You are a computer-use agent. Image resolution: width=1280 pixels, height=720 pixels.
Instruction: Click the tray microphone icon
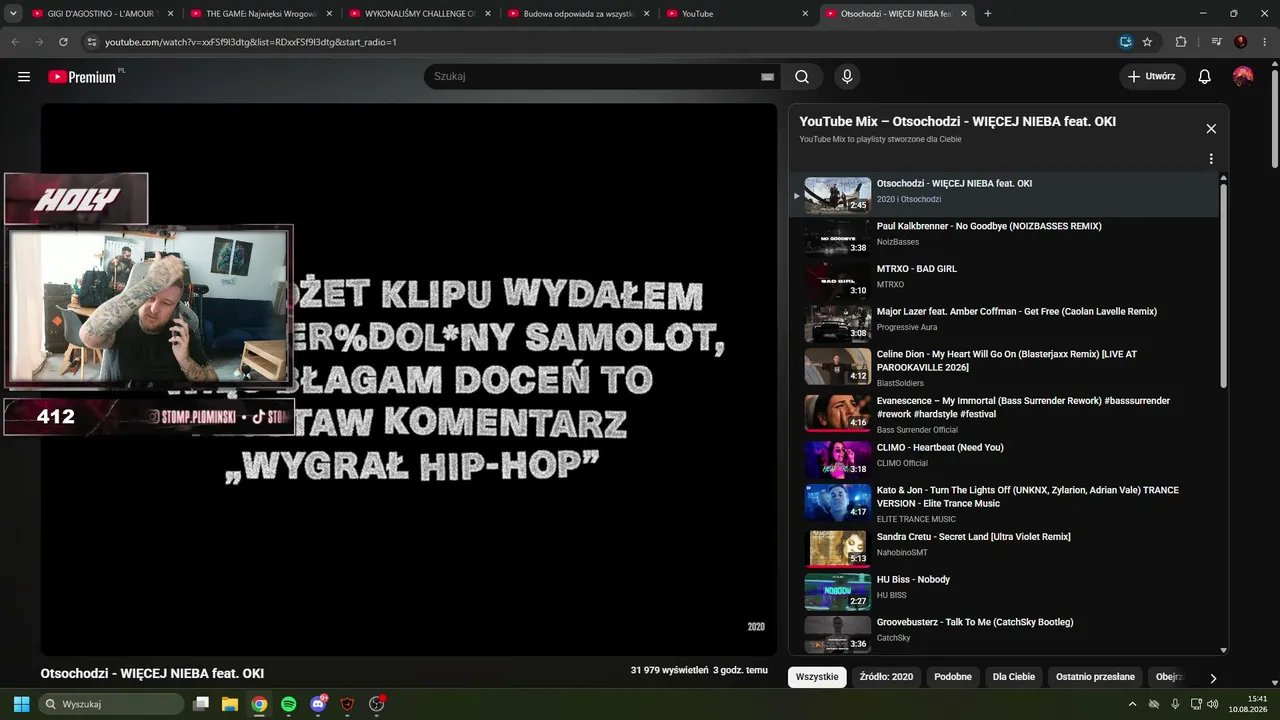[1175, 704]
